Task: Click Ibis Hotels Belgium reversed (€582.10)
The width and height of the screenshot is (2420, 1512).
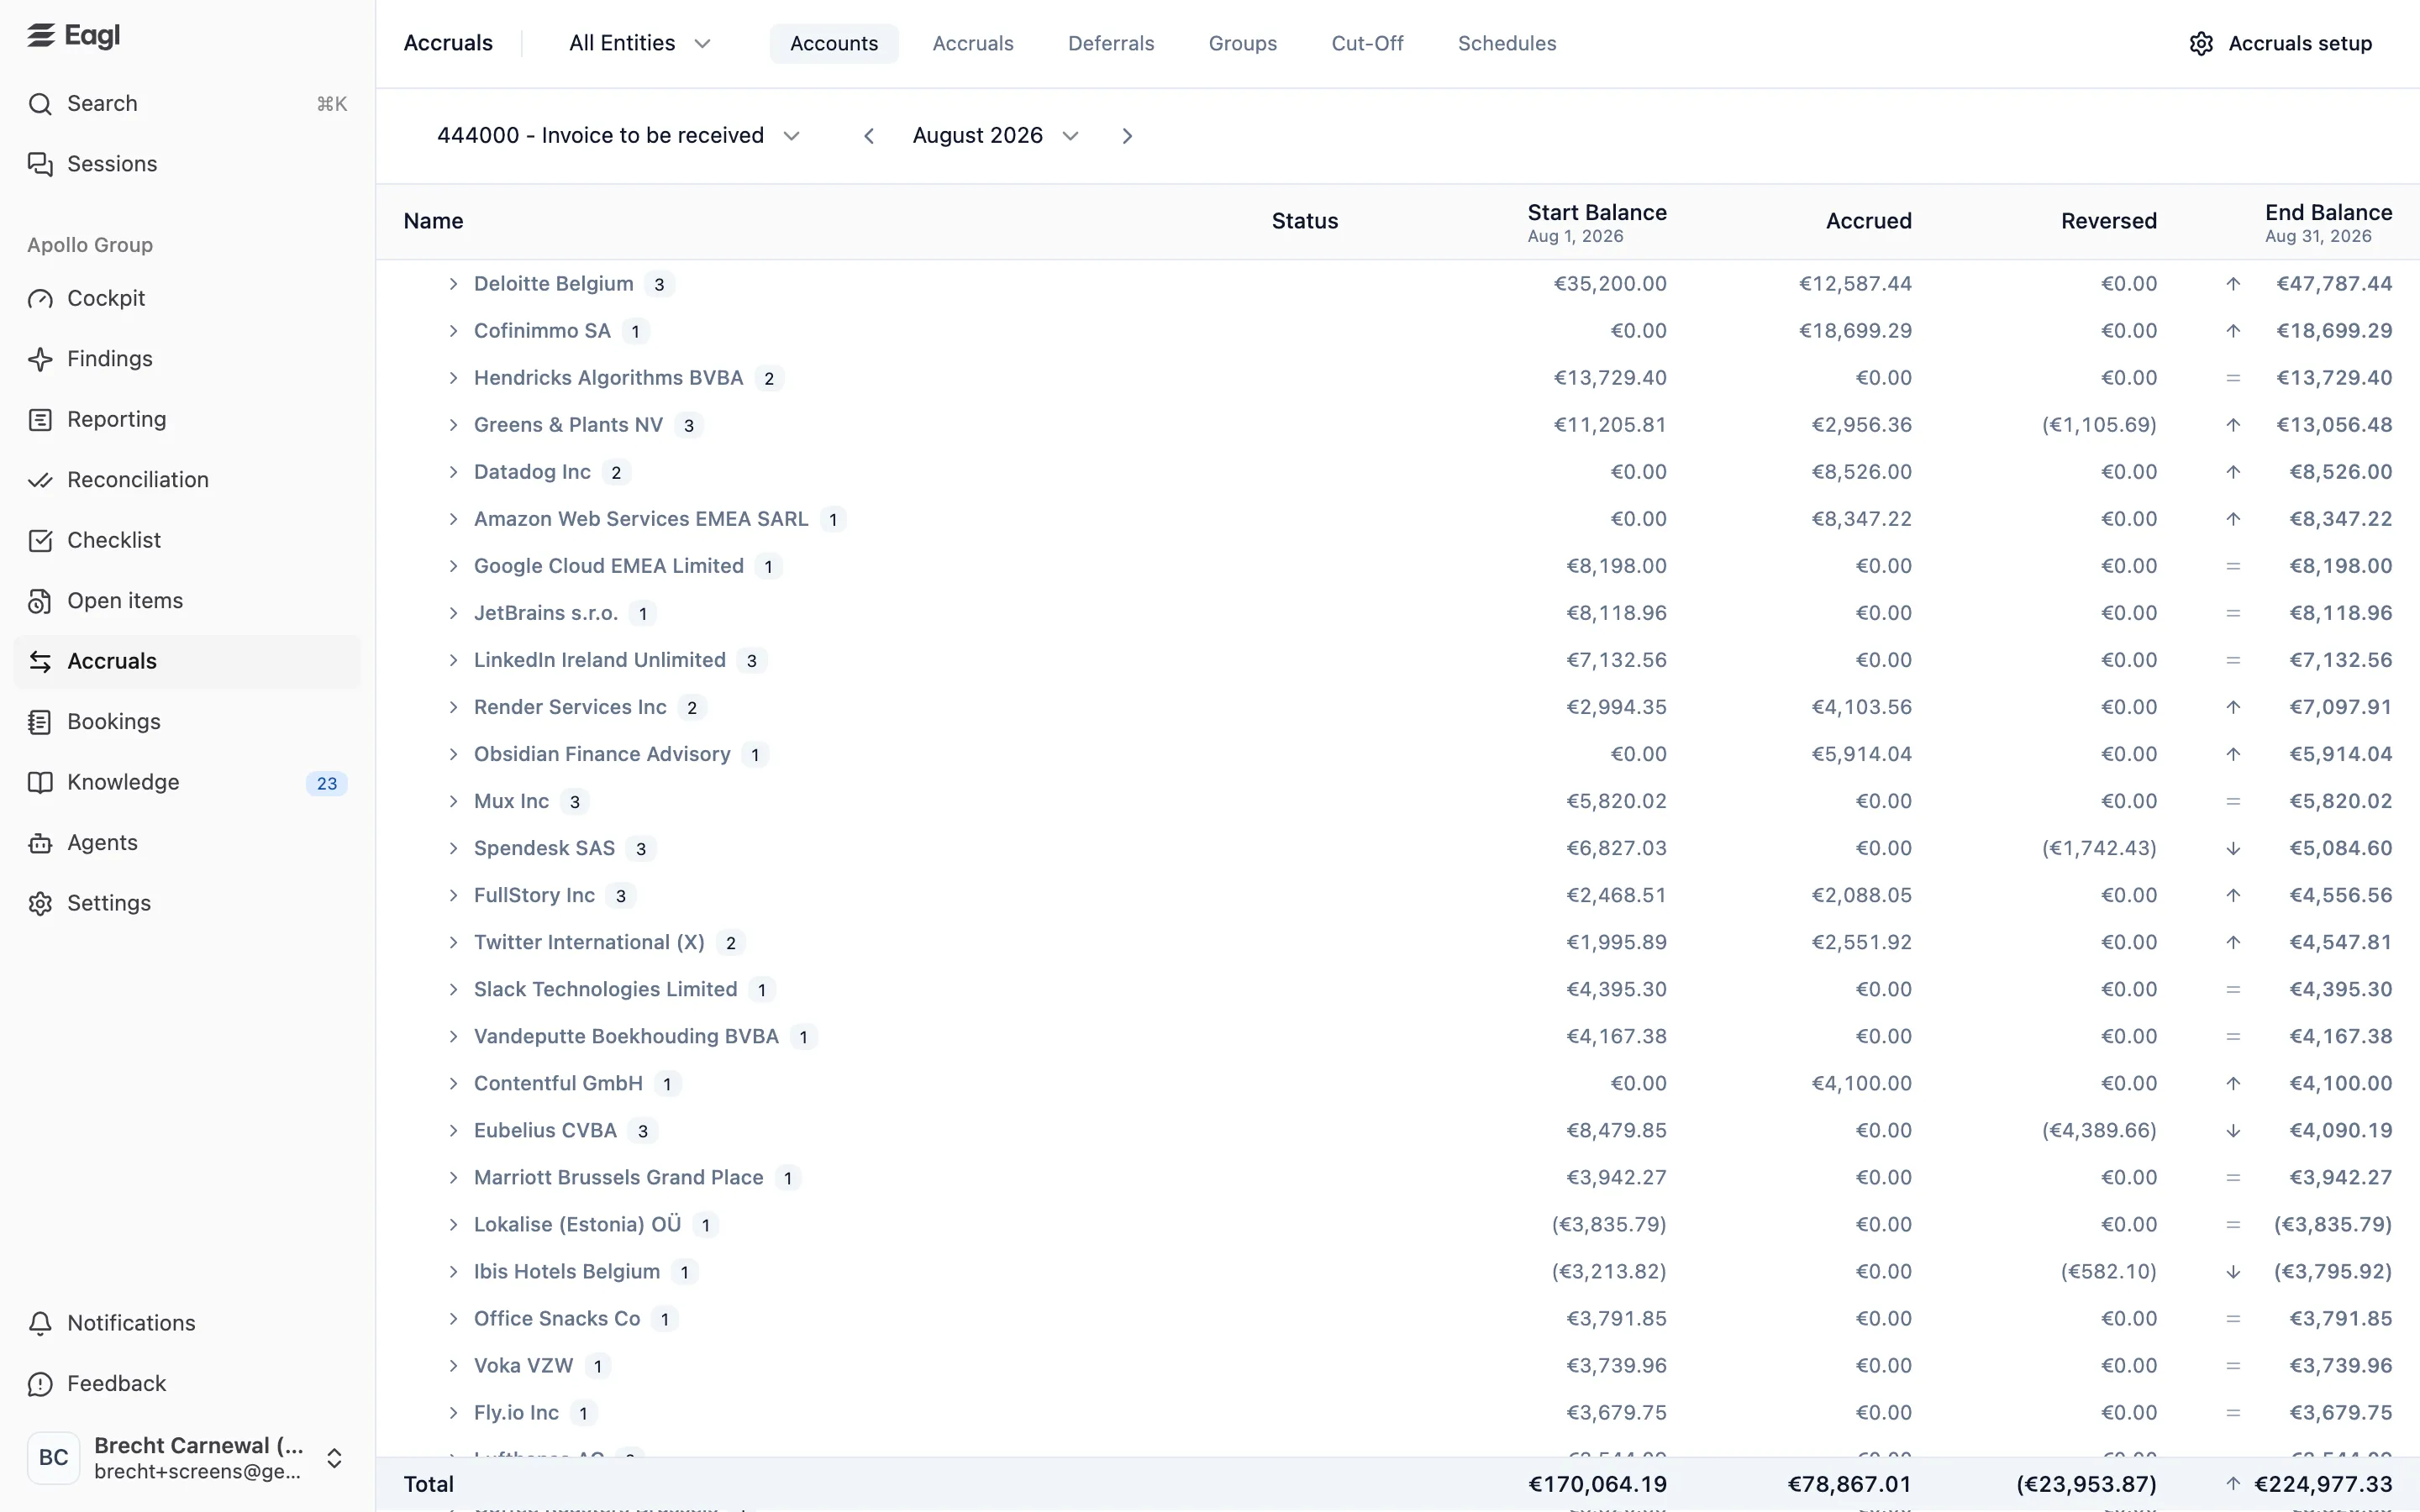Action: 2109,1271
